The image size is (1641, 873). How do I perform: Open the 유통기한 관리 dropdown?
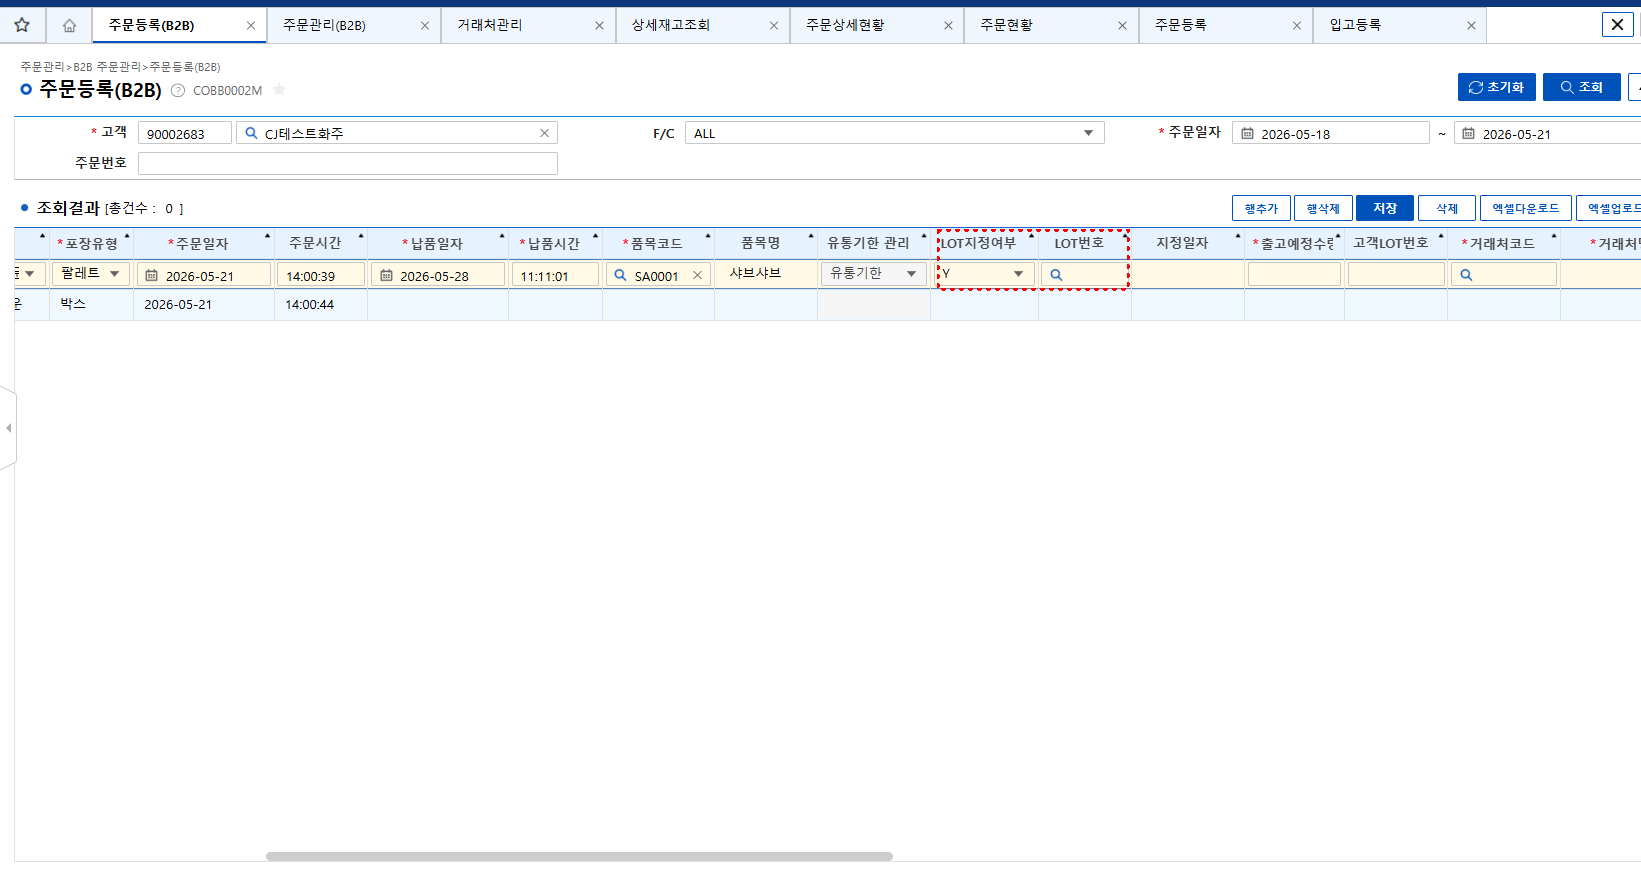coord(874,274)
